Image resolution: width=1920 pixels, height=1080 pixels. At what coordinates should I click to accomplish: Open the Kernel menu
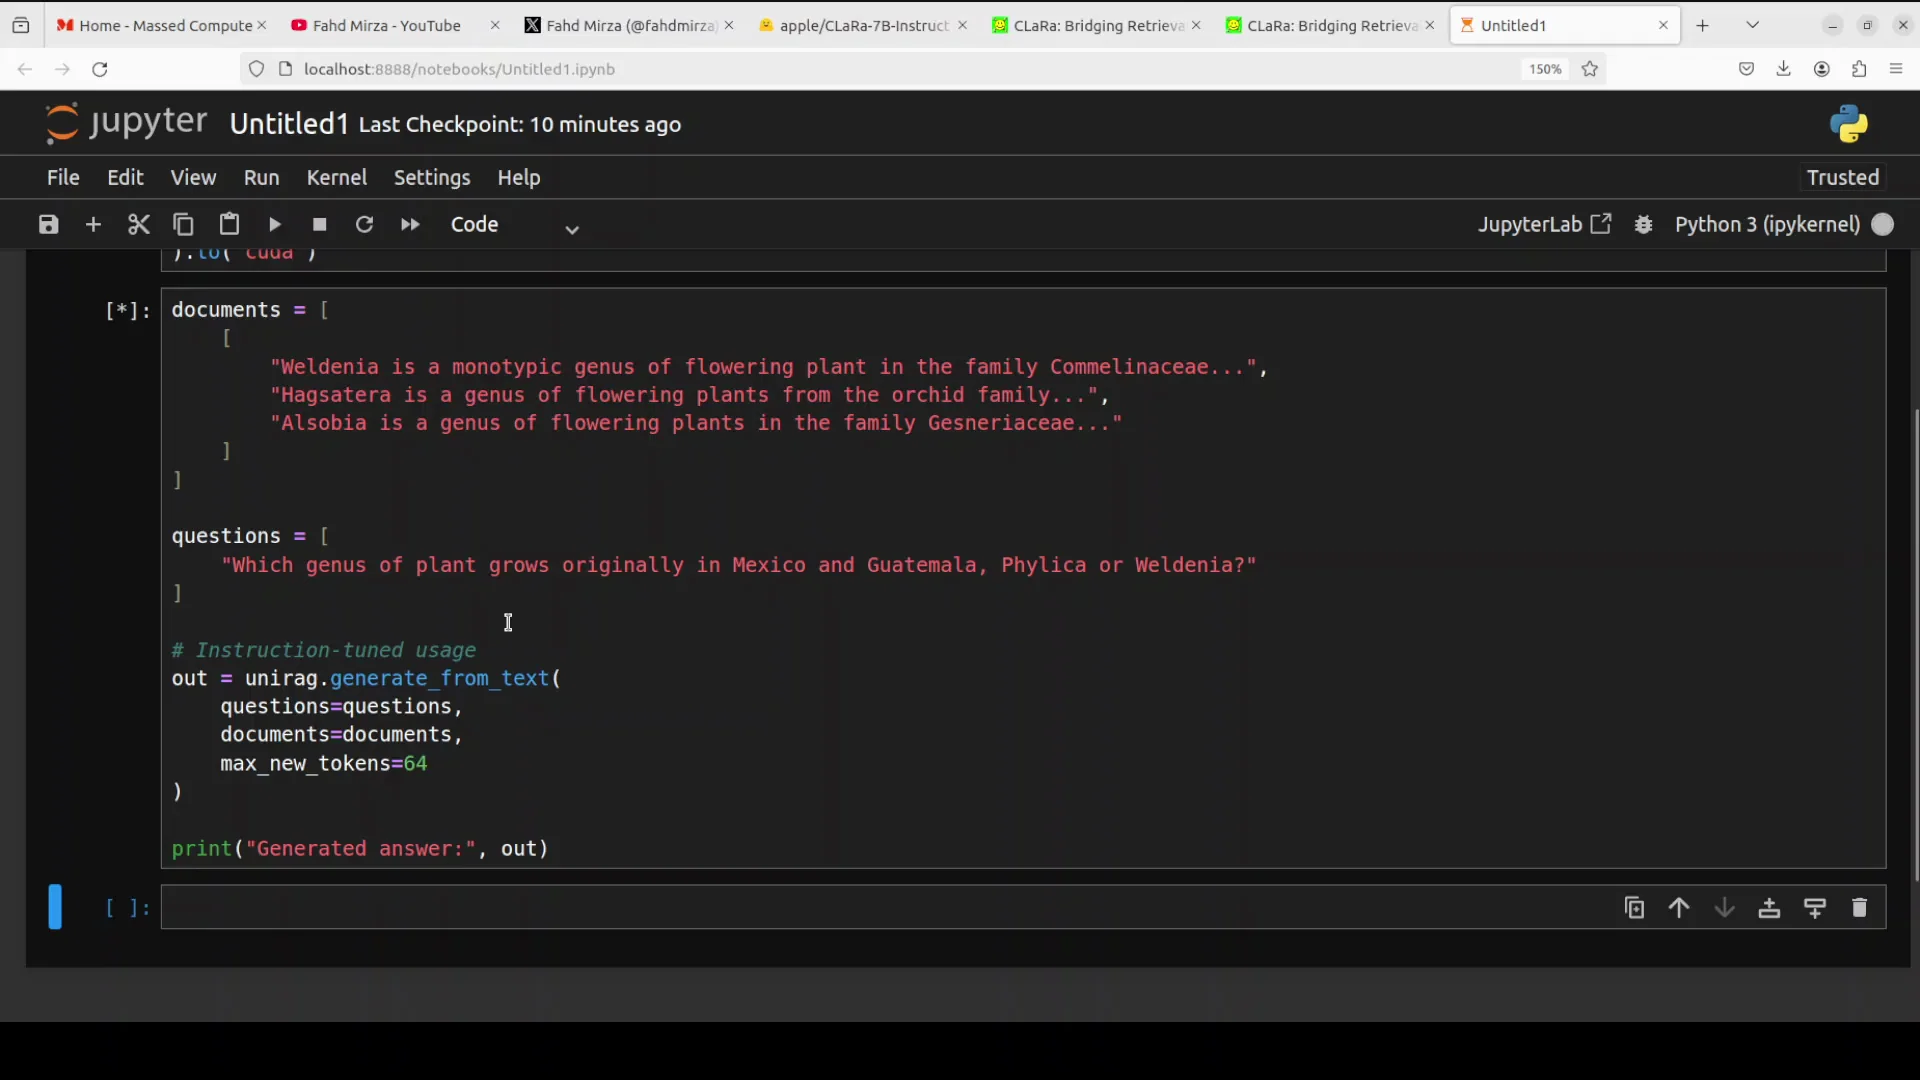(x=337, y=177)
